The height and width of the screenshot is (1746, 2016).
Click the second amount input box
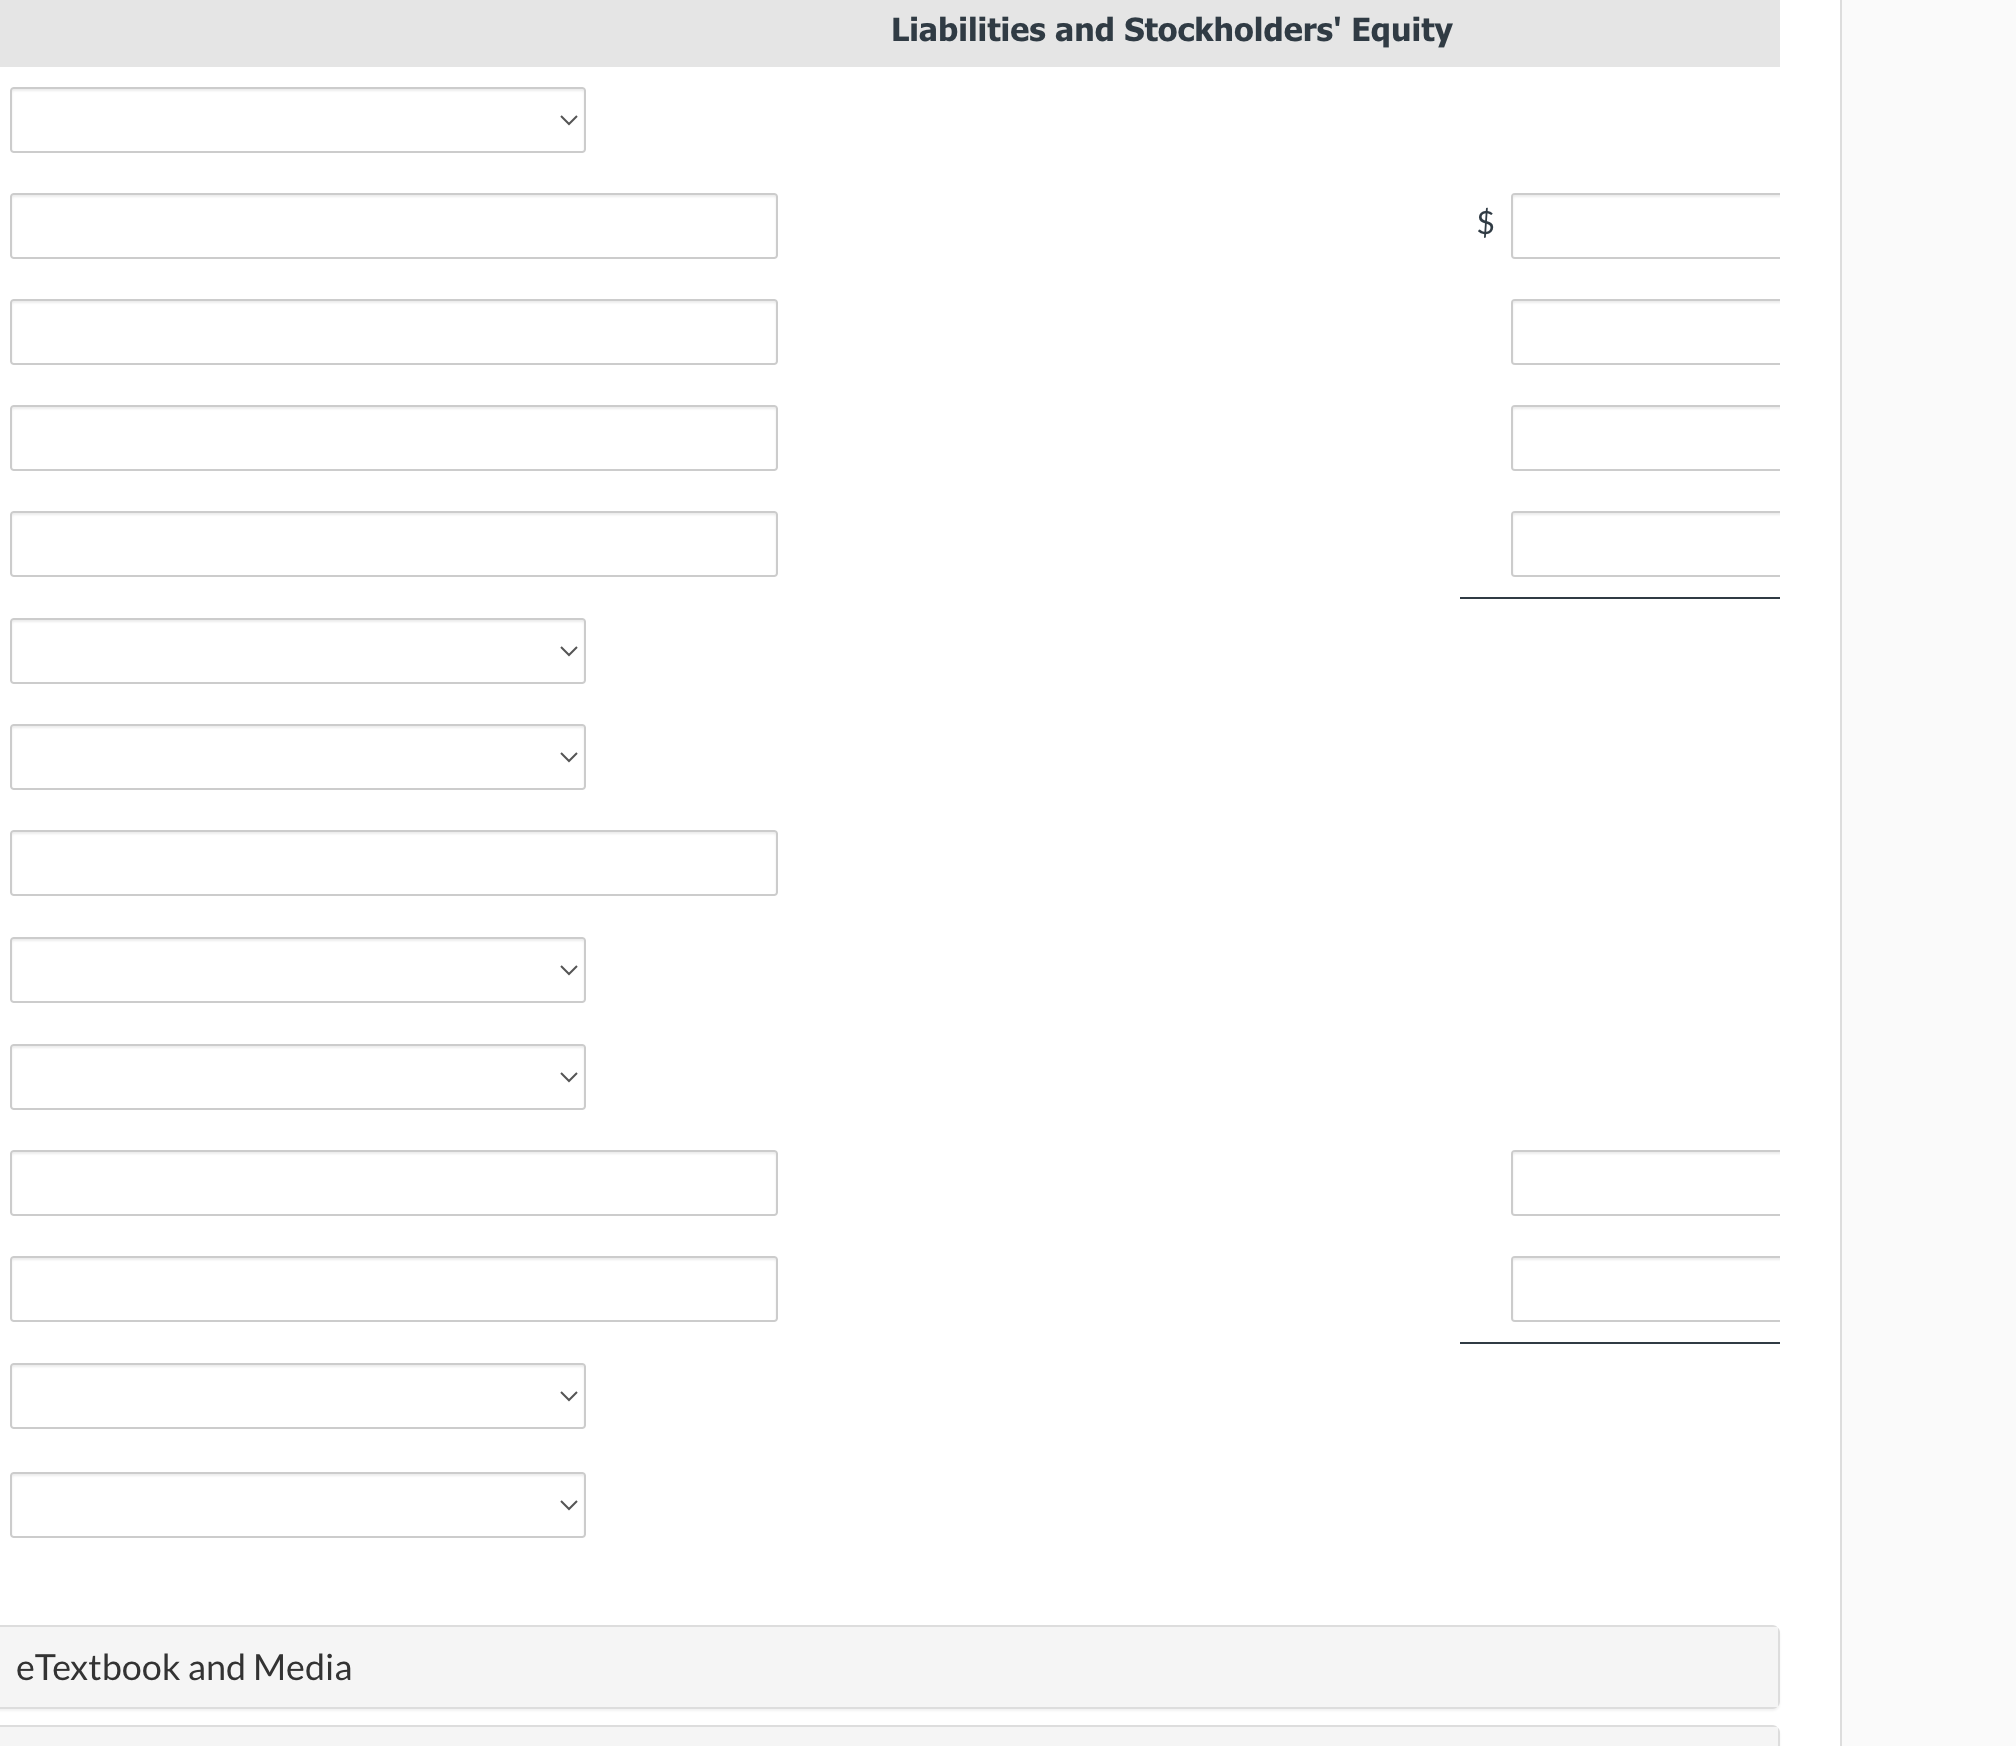click(1646, 332)
